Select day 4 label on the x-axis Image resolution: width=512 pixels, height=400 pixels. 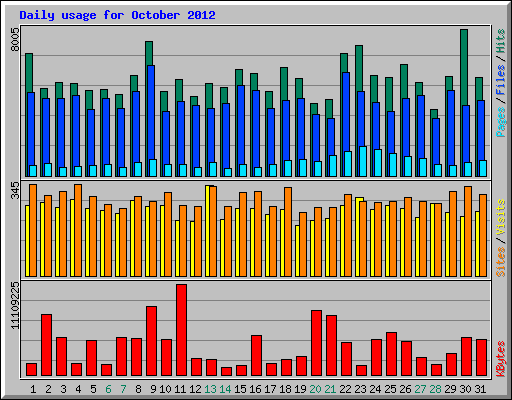(x=78, y=389)
